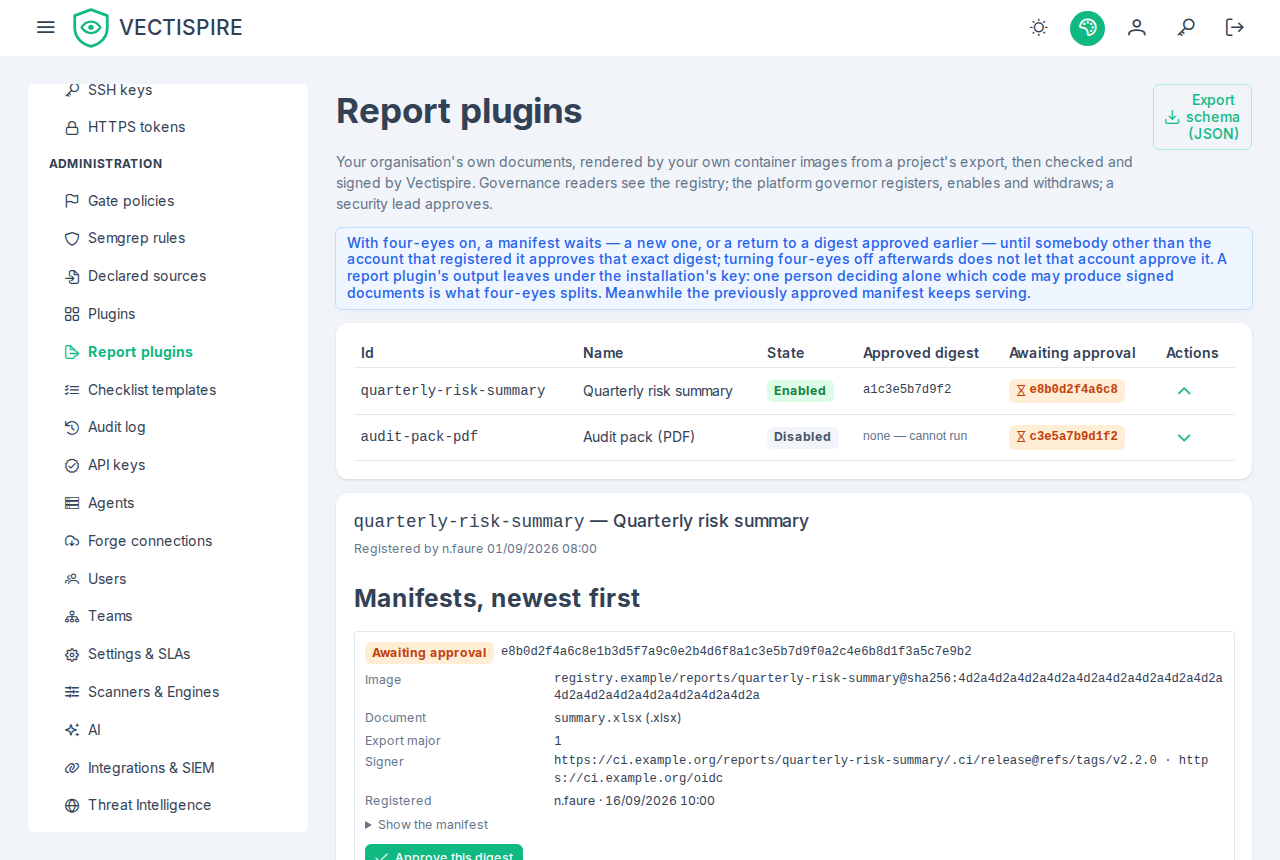1280x860 pixels.
Task: Click the API keys check-circle icon
Action: [x=72, y=465]
